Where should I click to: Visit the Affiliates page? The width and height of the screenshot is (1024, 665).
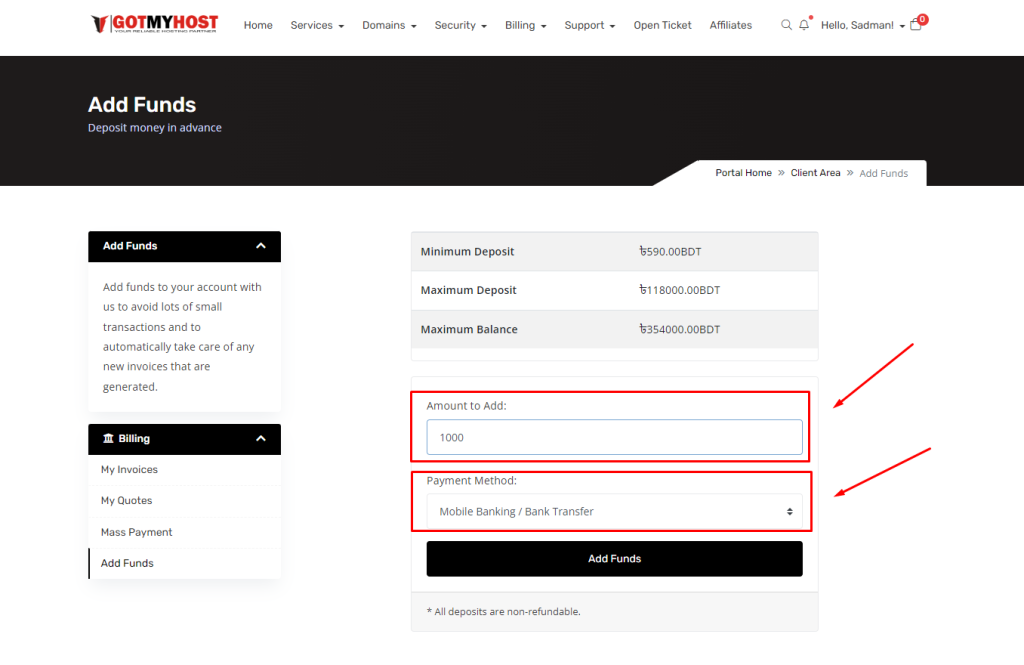point(730,25)
